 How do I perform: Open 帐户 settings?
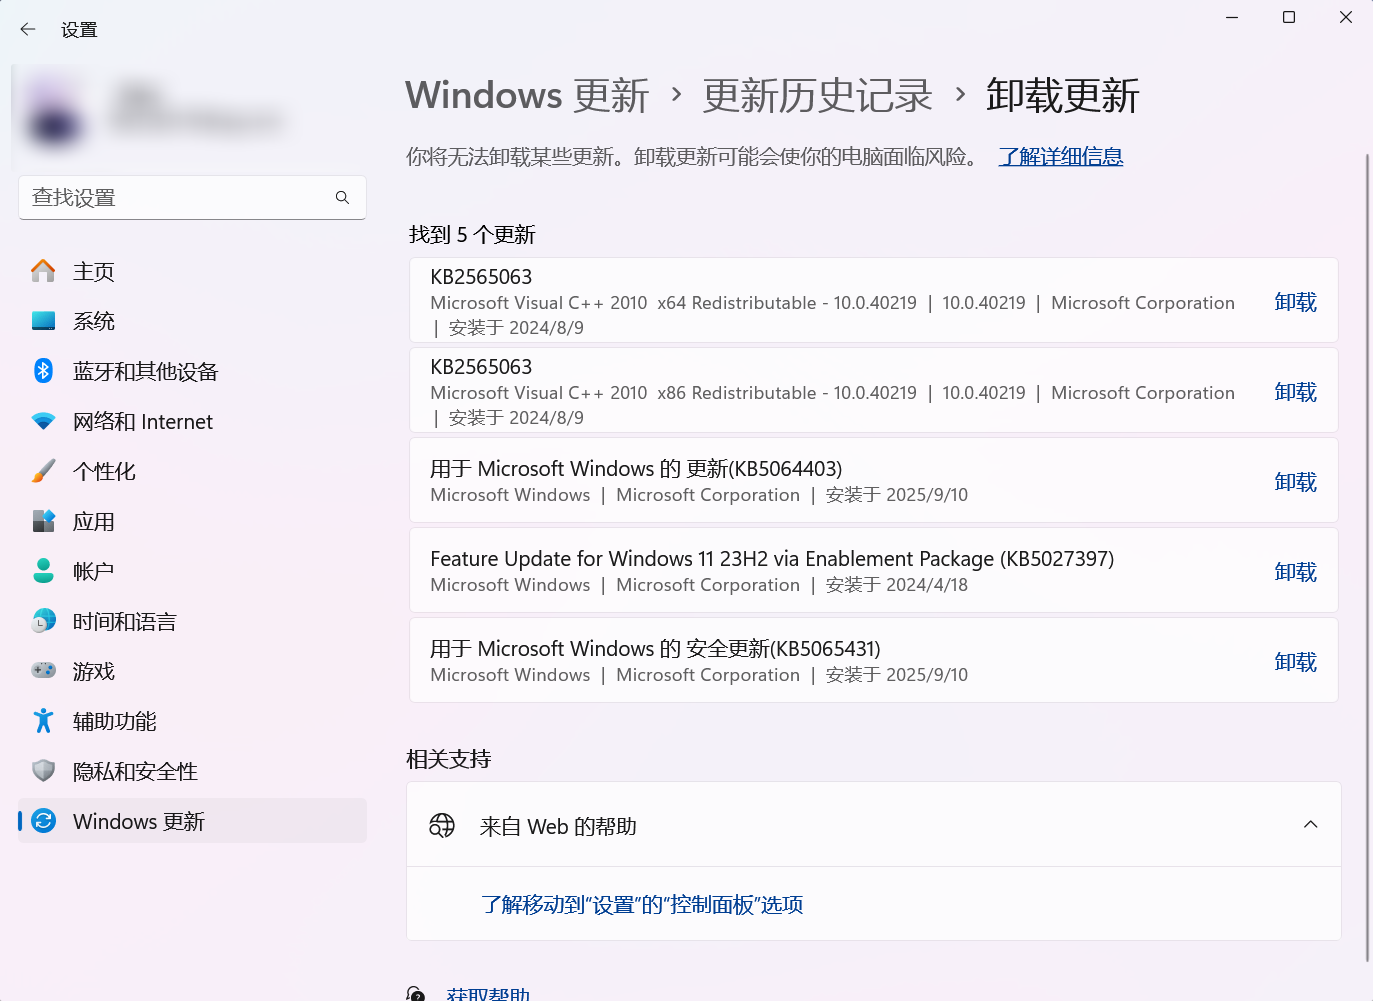point(192,571)
